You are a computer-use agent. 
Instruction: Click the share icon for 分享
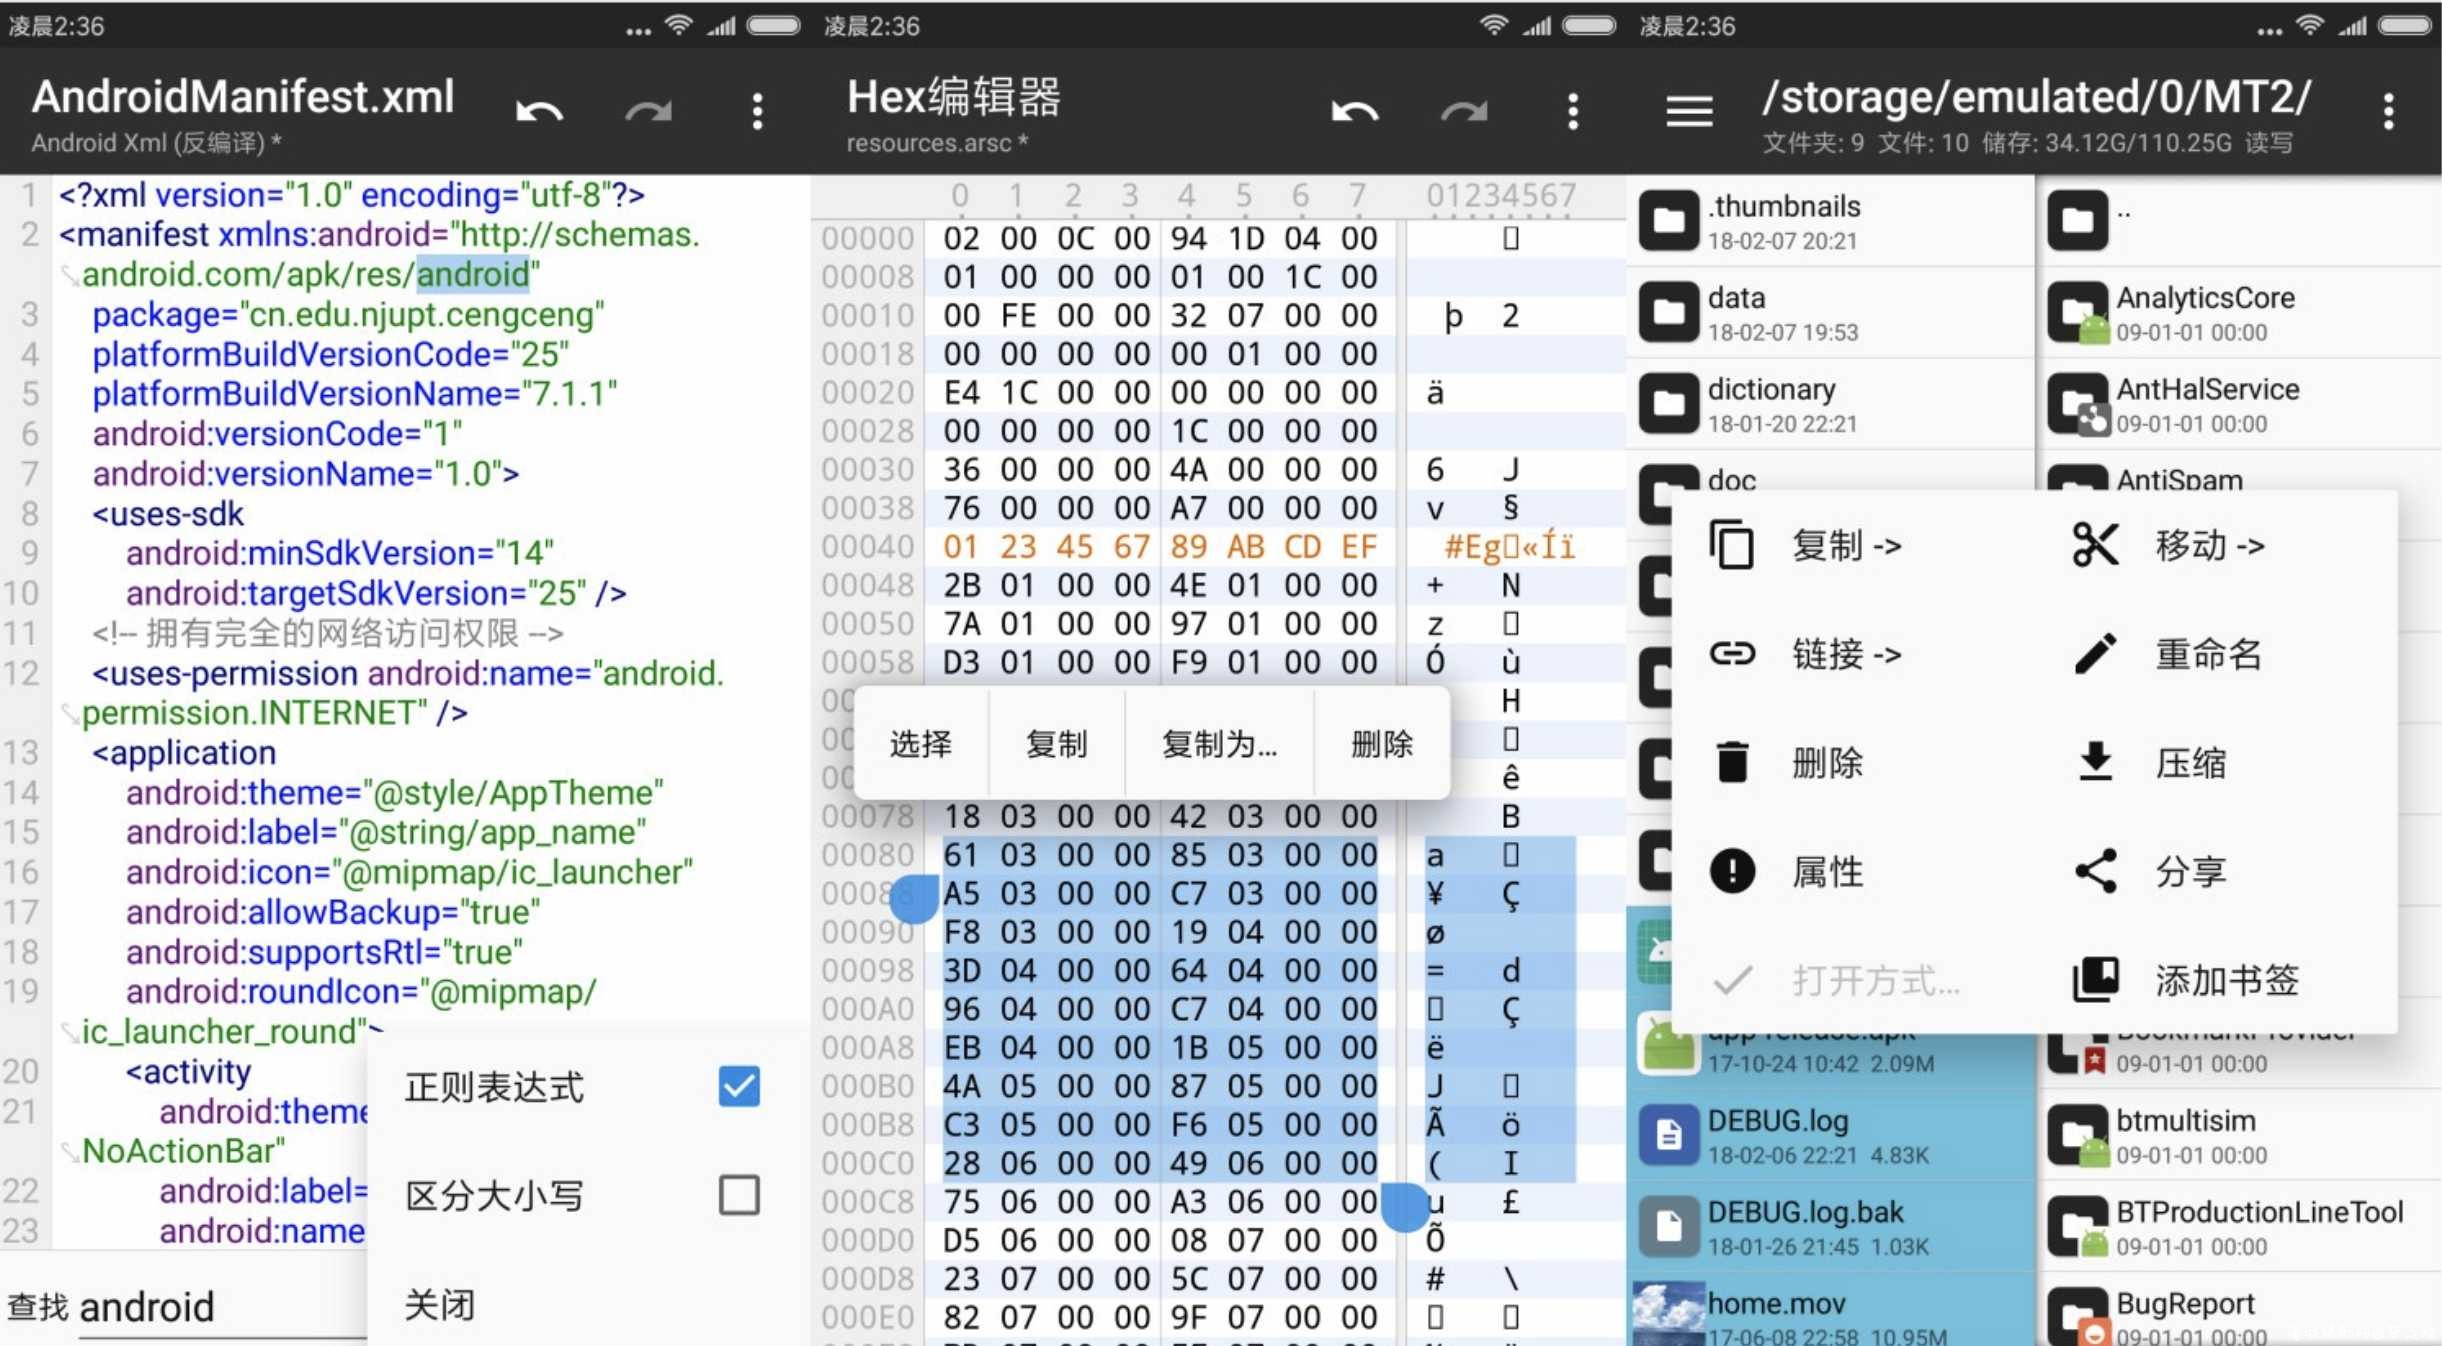pos(2095,871)
